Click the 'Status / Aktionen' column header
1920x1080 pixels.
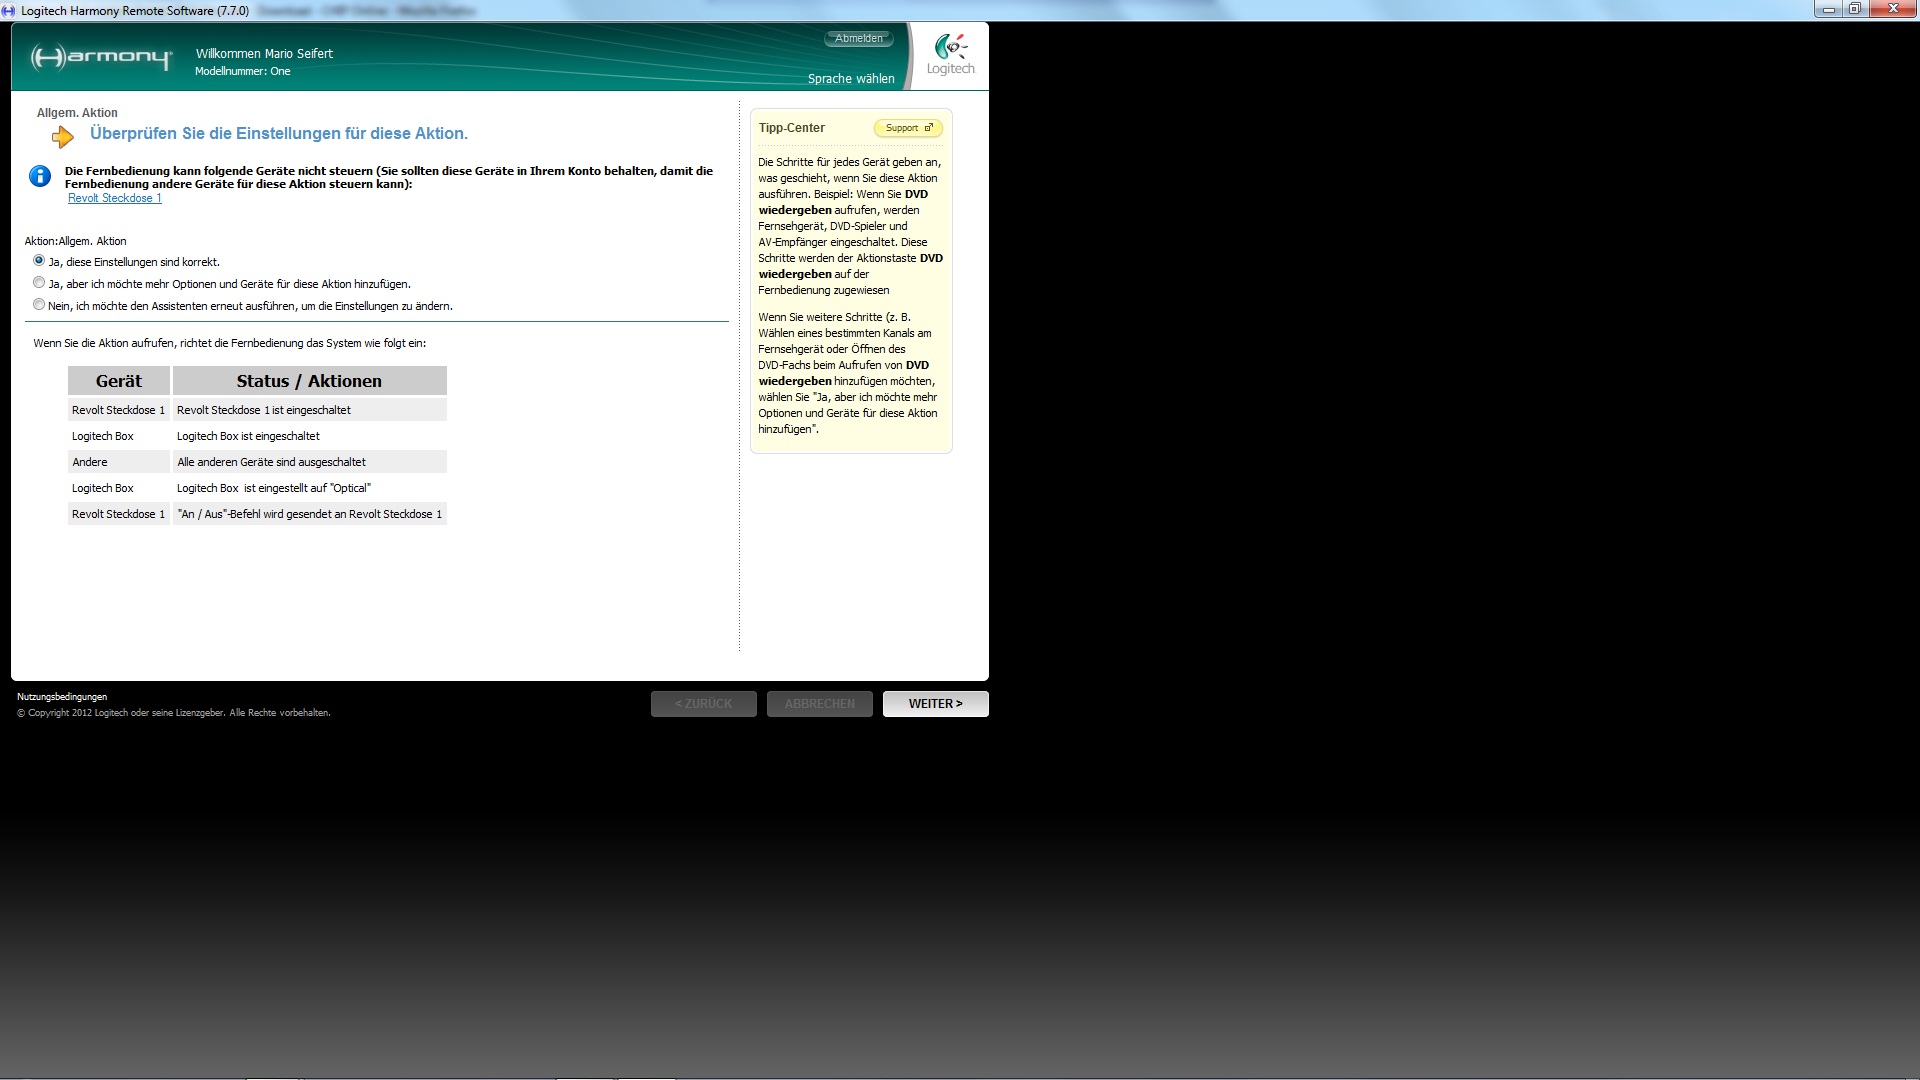pos(309,381)
